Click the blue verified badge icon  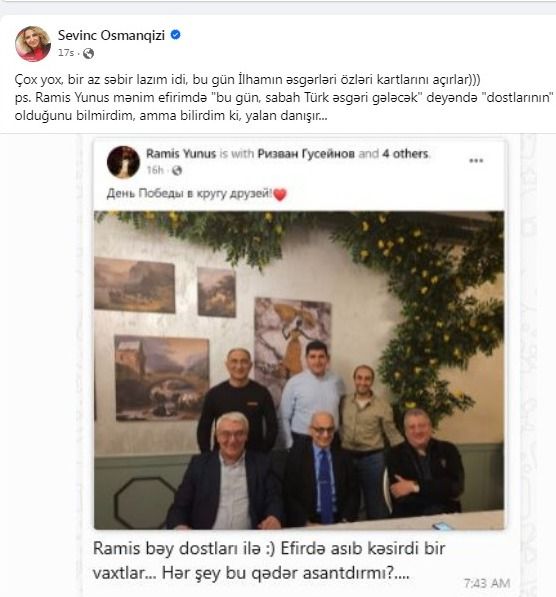(175, 35)
